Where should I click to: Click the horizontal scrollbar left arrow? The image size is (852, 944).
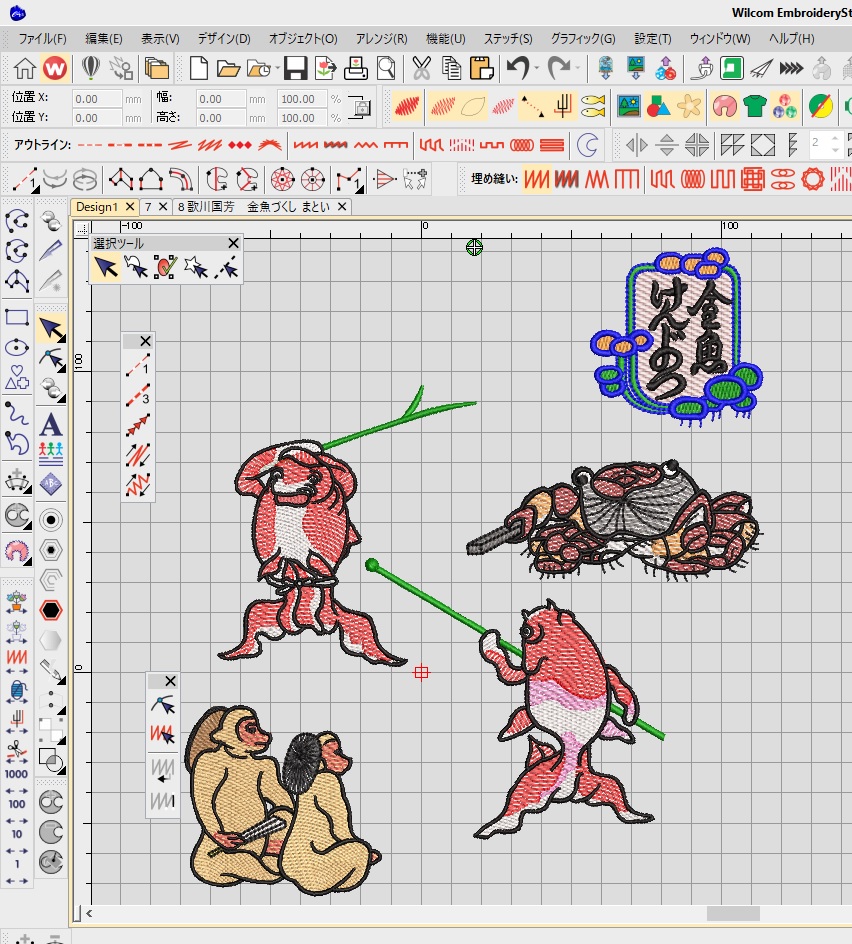(89, 913)
